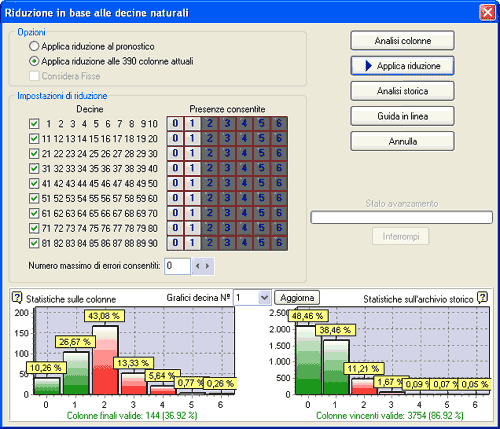Toggle presence cell 4 for decina 31-40
Screen dimensions: 500x429
click(244, 168)
